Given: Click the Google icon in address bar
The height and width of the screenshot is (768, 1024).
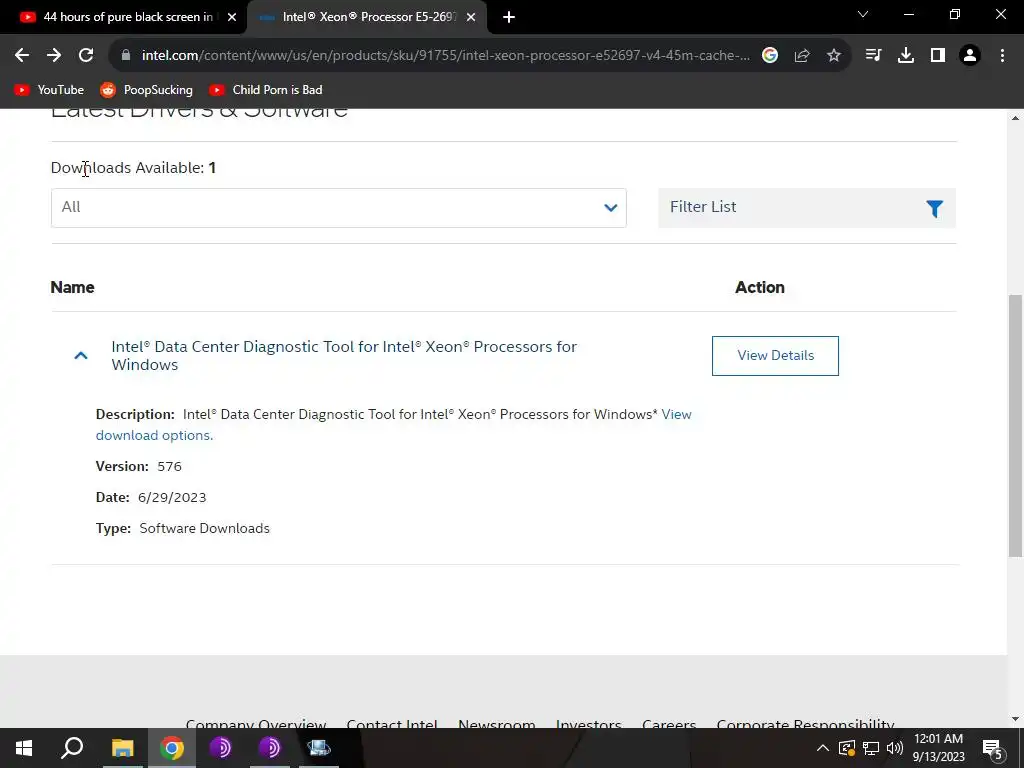Looking at the screenshot, I should tap(770, 56).
